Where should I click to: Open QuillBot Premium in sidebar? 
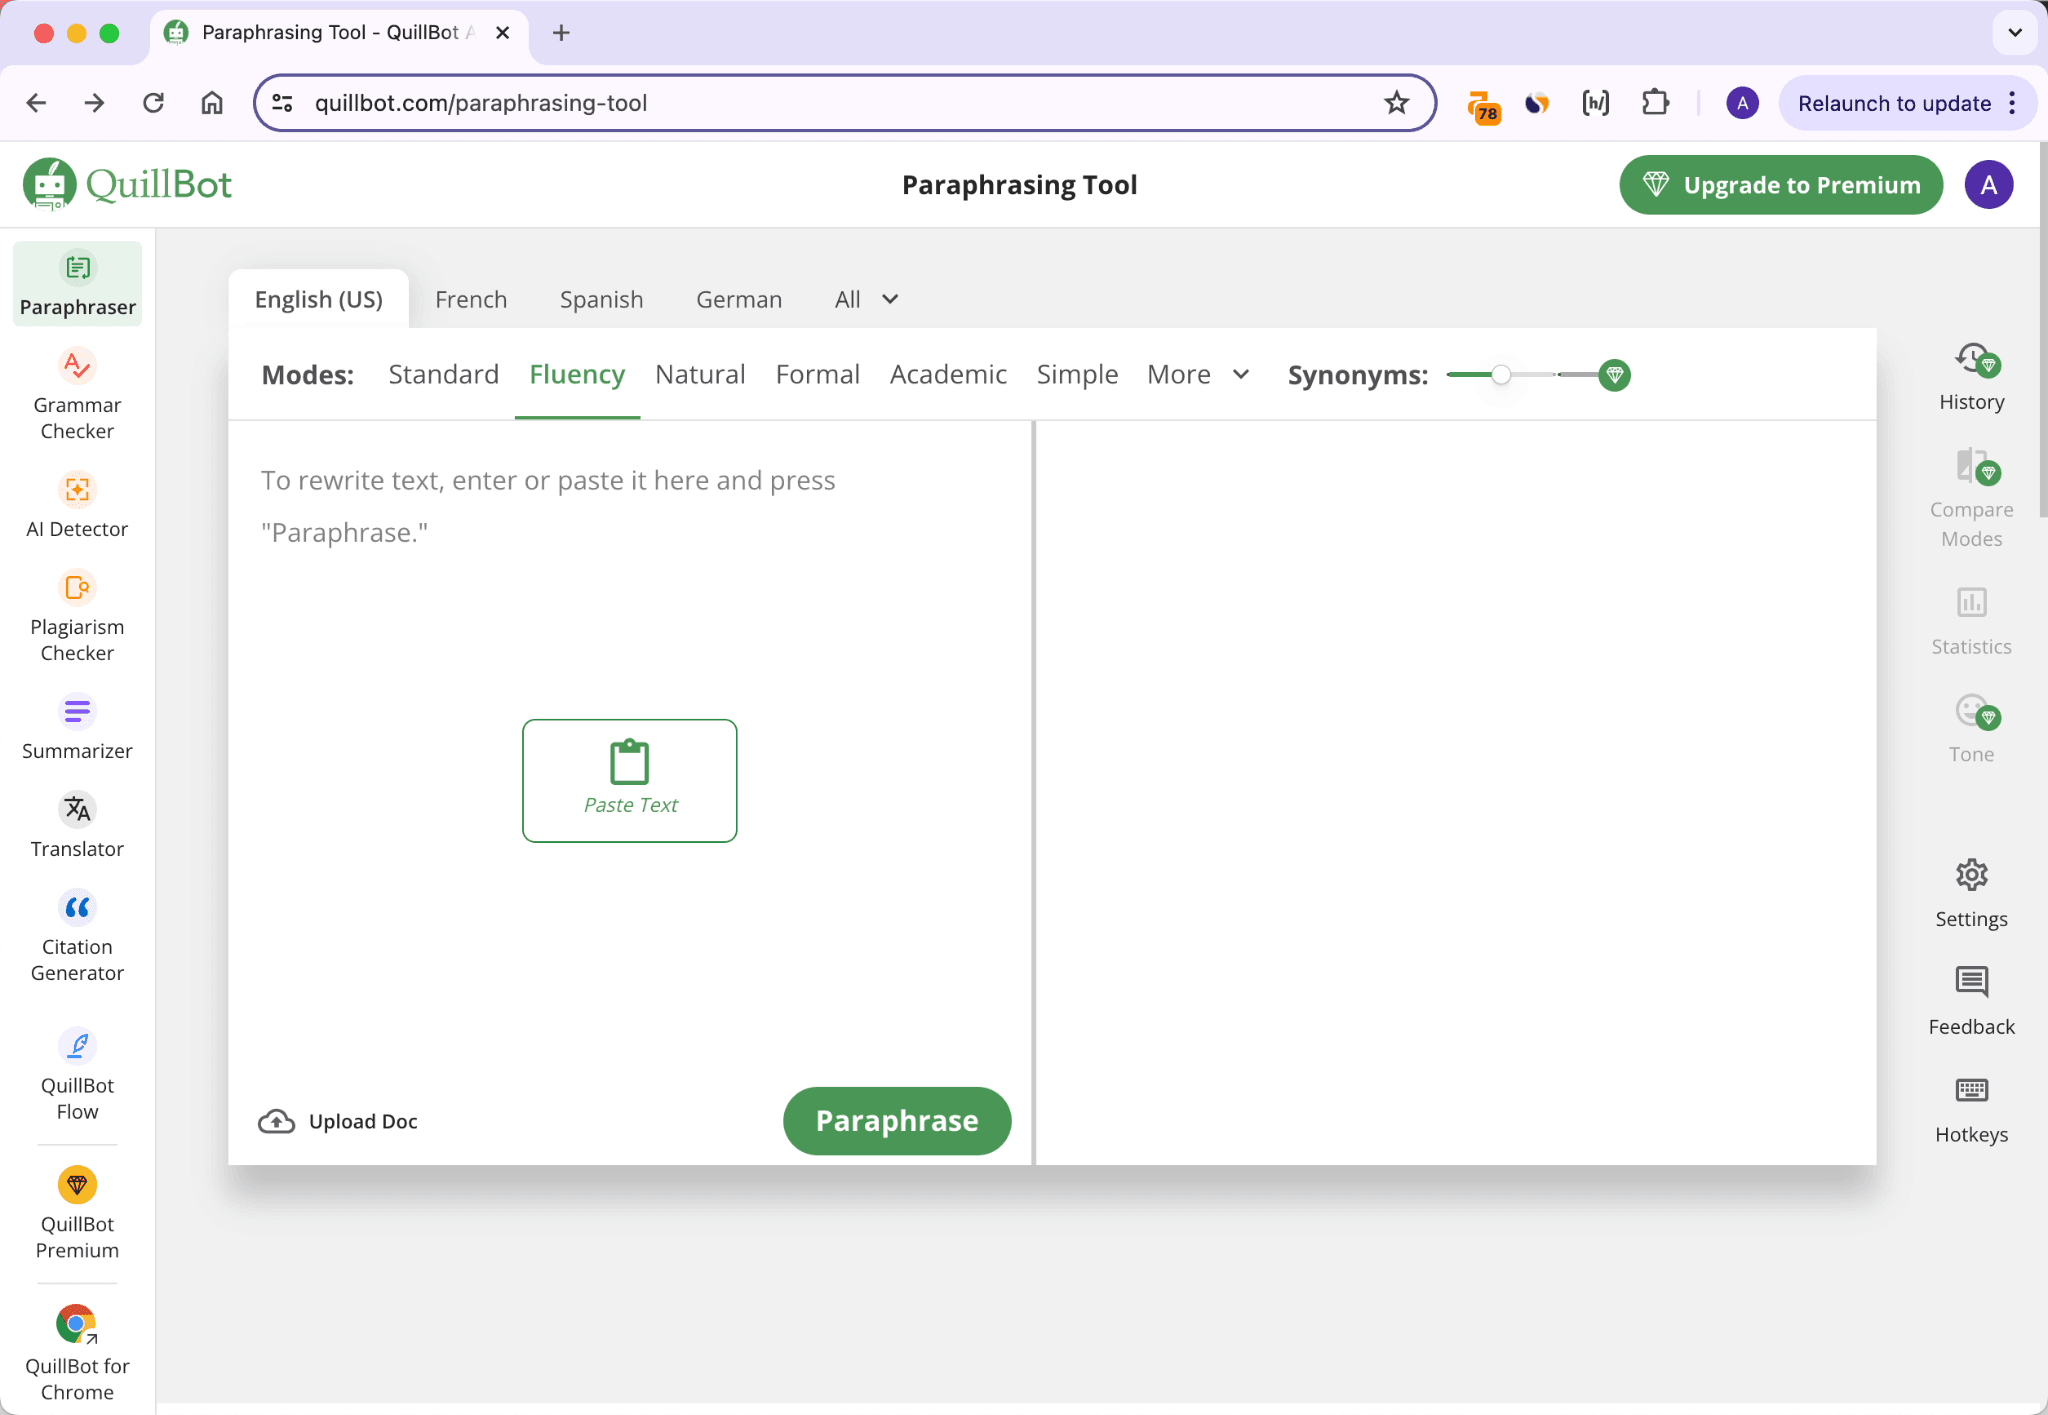point(77,1213)
